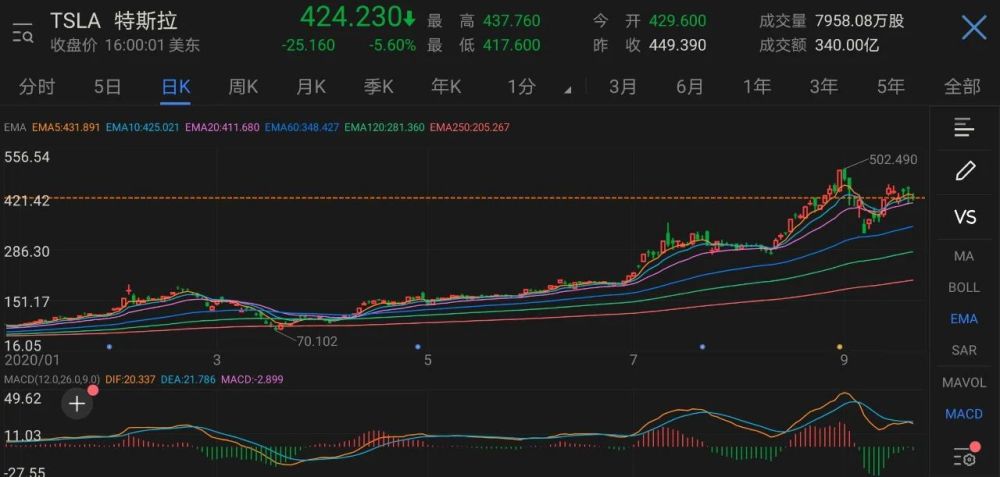1000x477 pixels.
Task: Select the 月K monthly candlestick tab
Action: tap(311, 87)
